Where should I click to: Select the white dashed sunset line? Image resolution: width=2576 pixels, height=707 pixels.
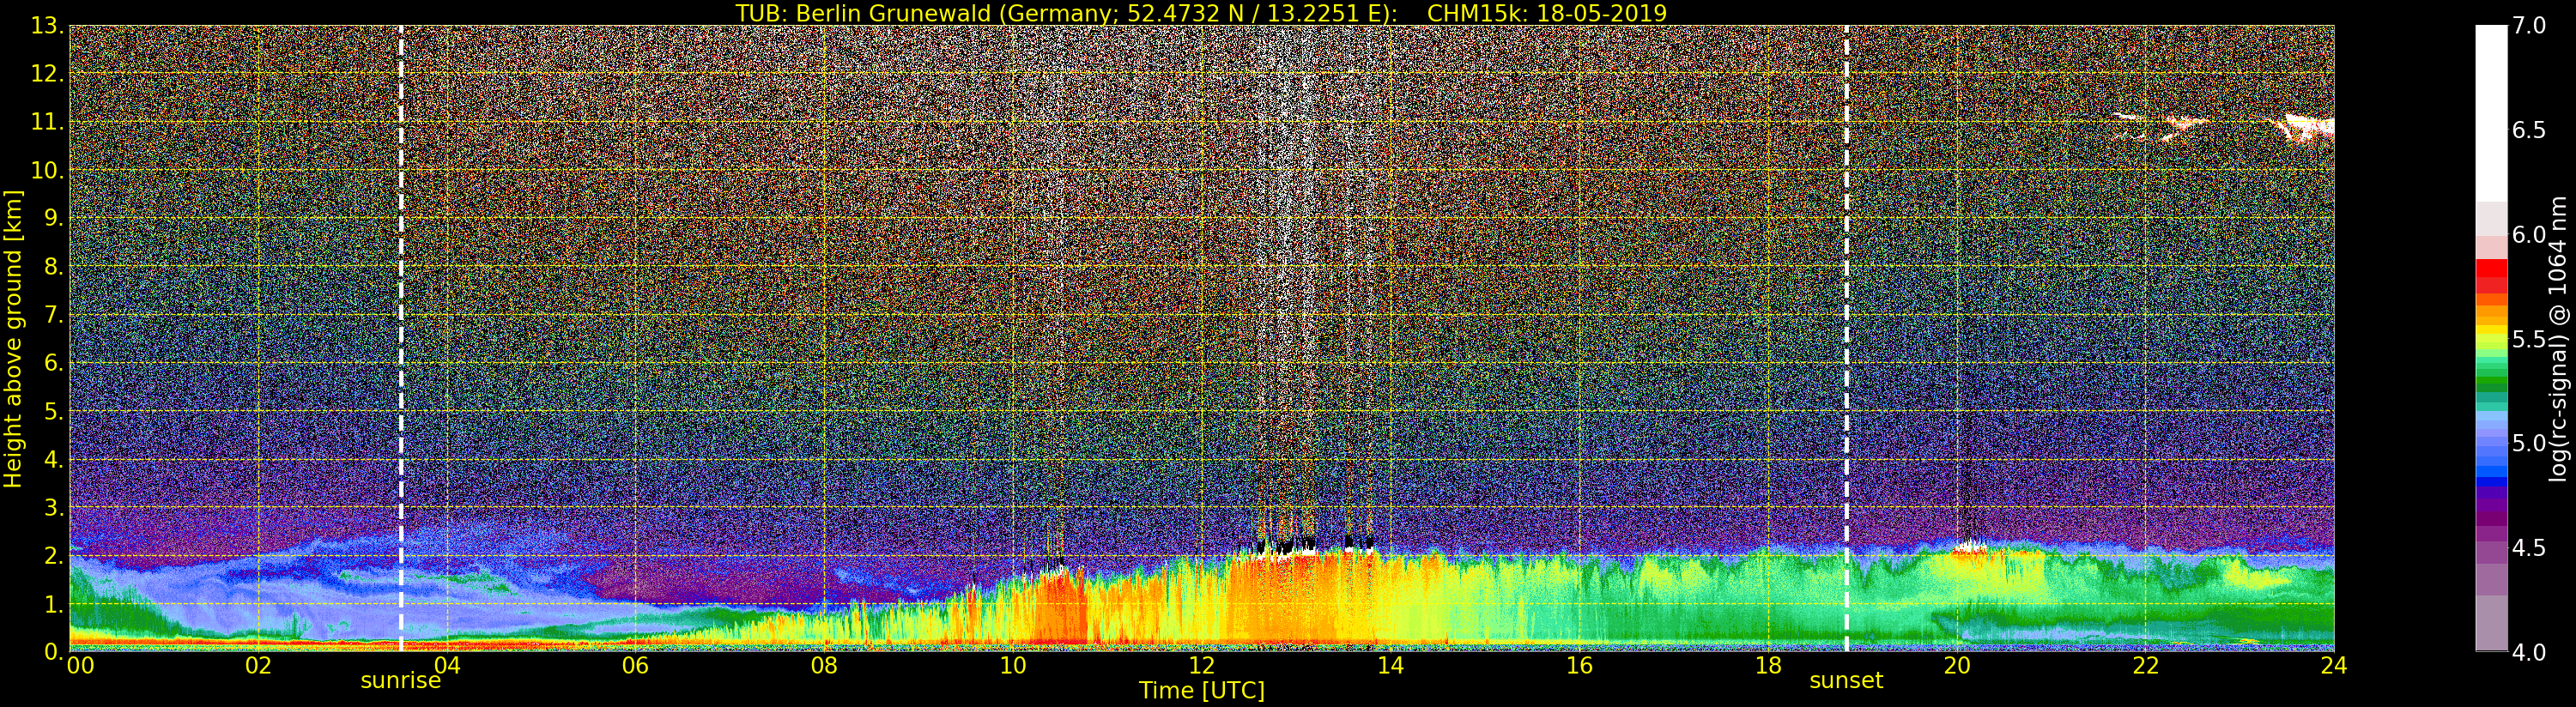pos(1846,338)
